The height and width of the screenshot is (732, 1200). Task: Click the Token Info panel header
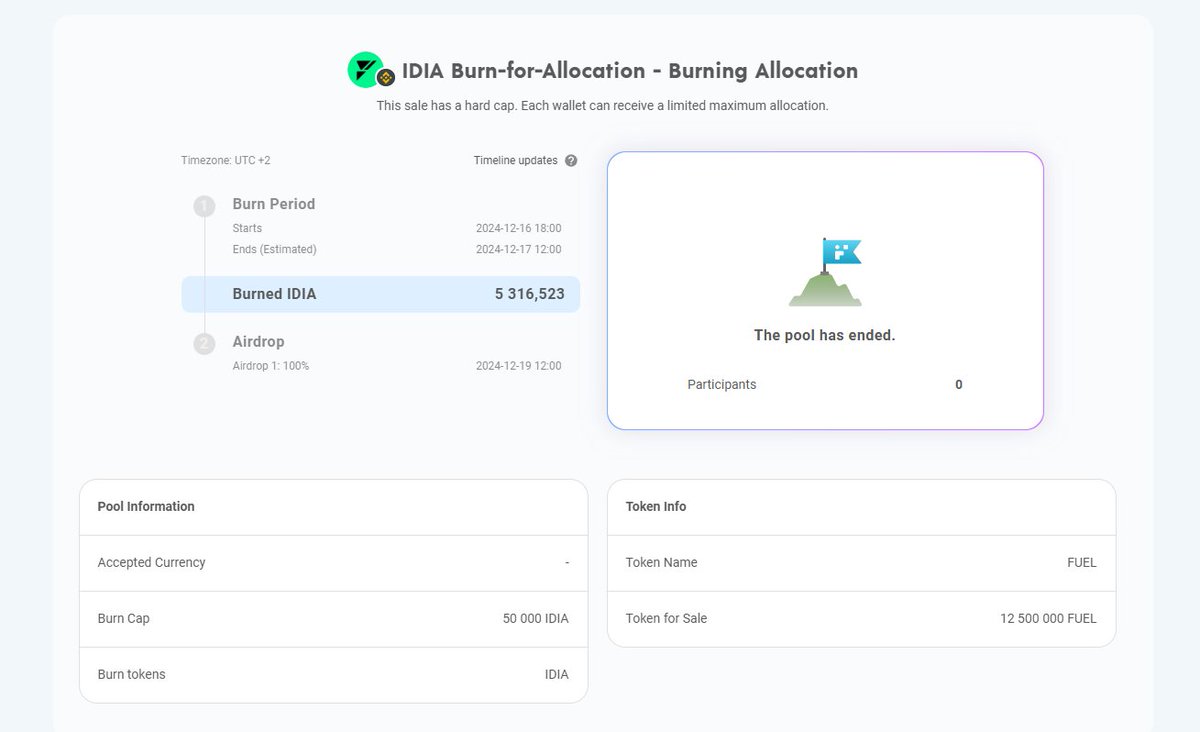pyautogui.click(x=656, y=506)
